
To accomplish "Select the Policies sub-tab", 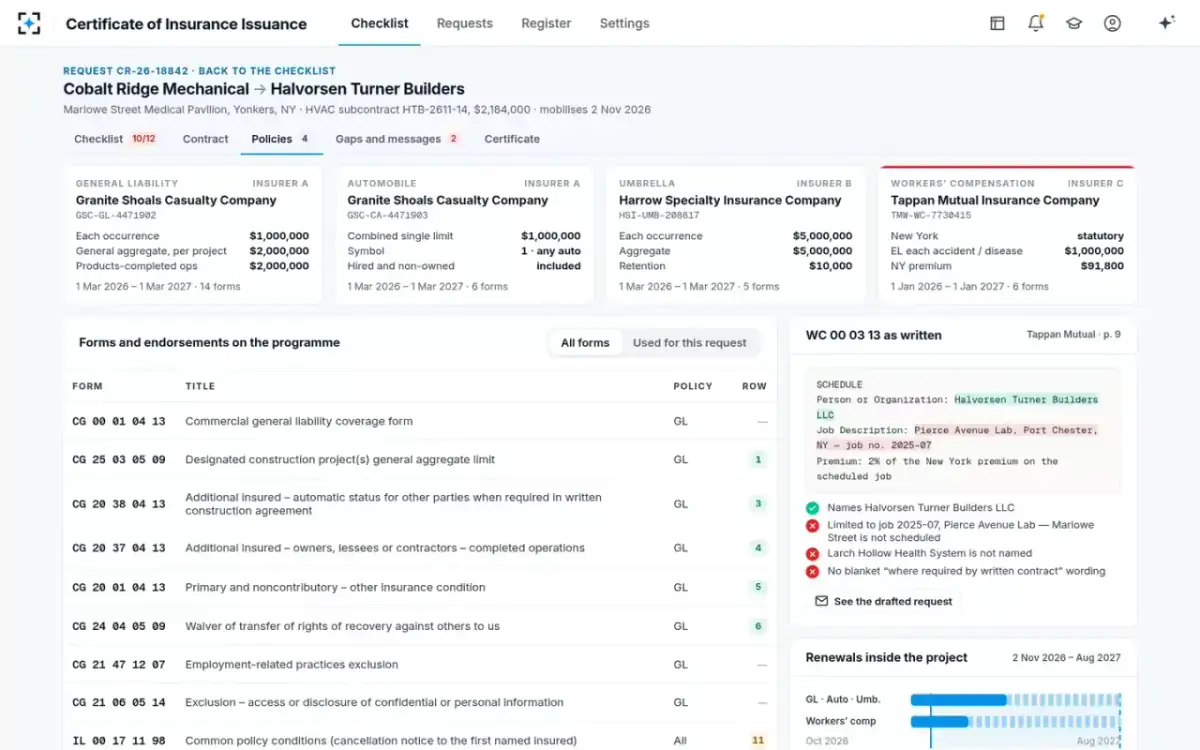I will pos(281,139).
